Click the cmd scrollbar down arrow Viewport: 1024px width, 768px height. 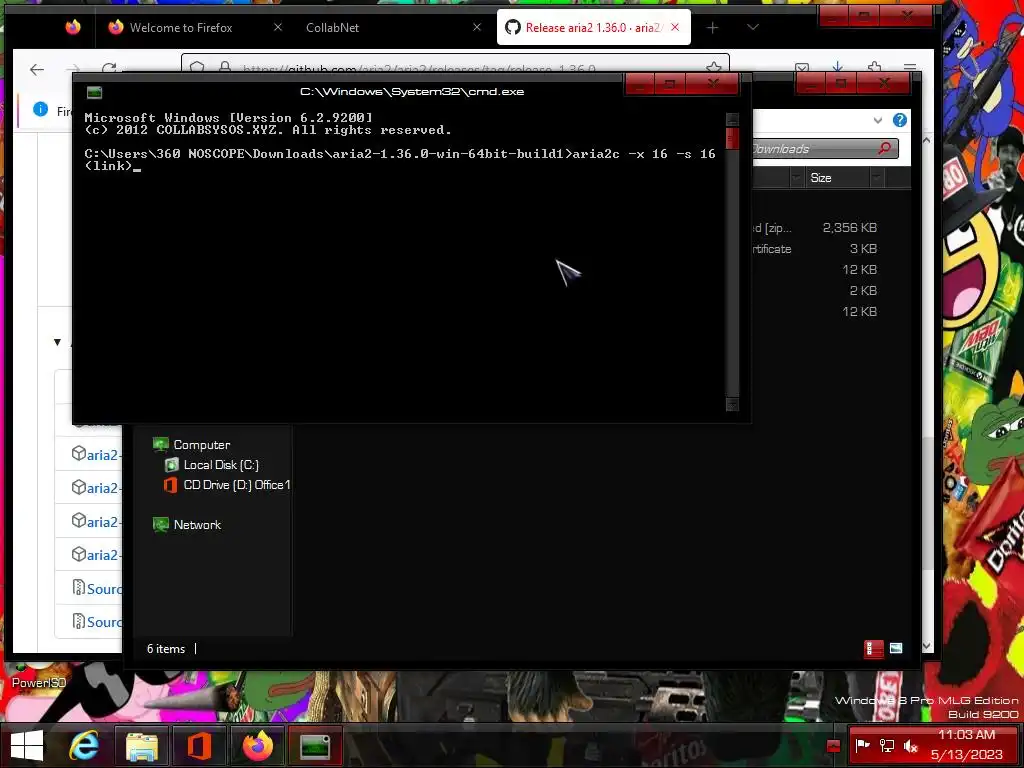[732, 404]
